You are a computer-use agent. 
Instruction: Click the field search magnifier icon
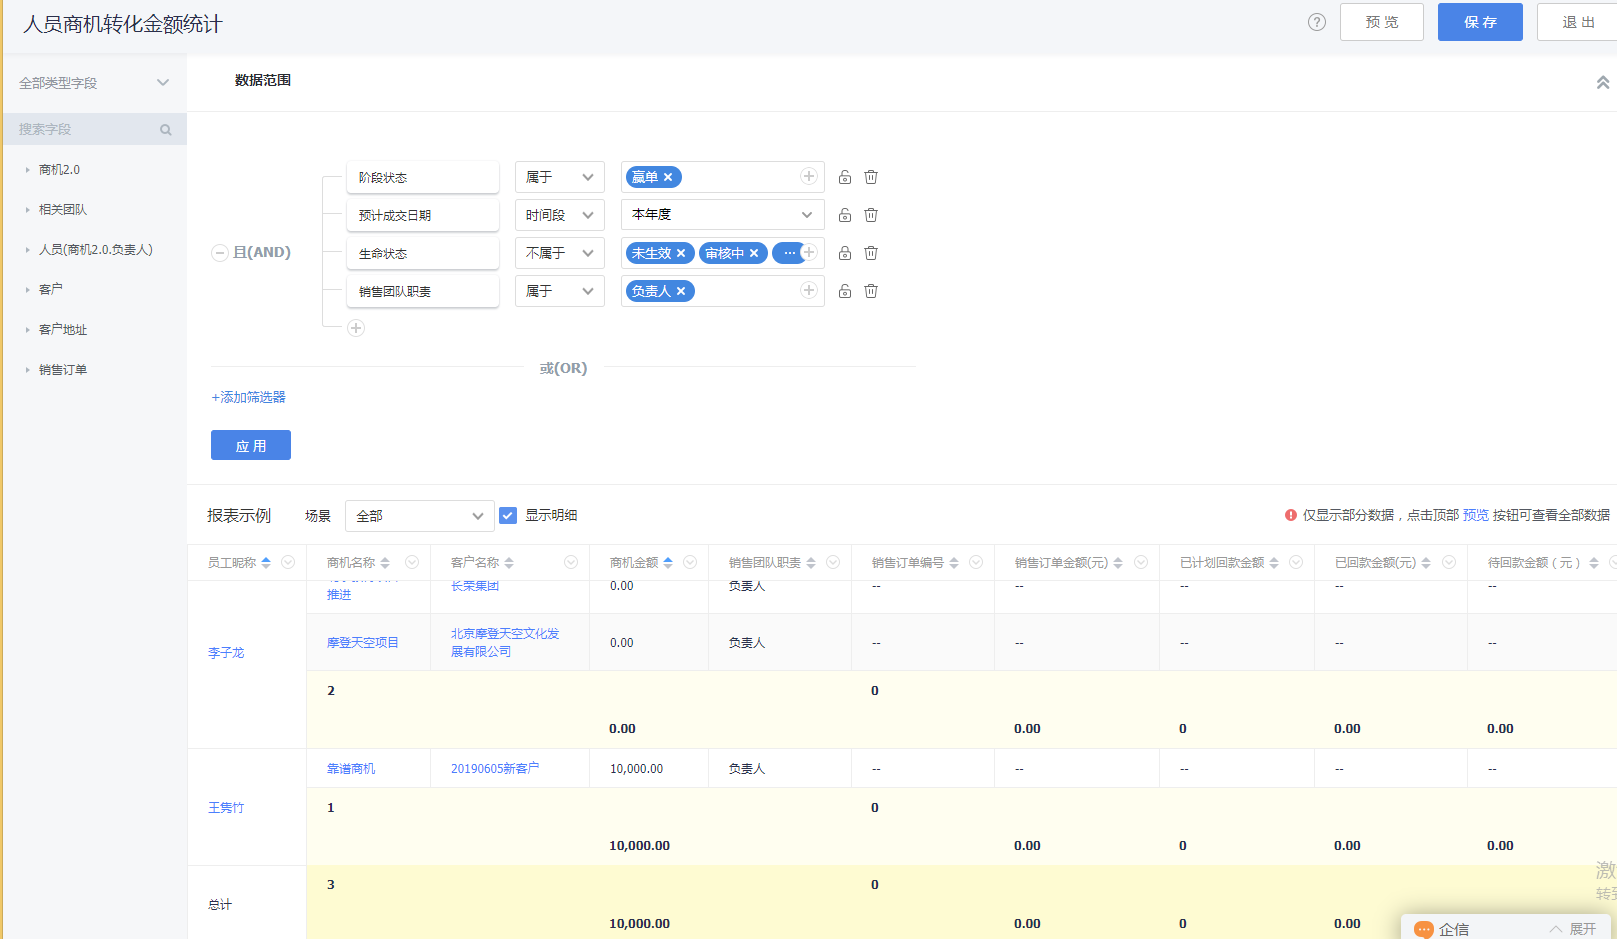(x=166, y=130)
